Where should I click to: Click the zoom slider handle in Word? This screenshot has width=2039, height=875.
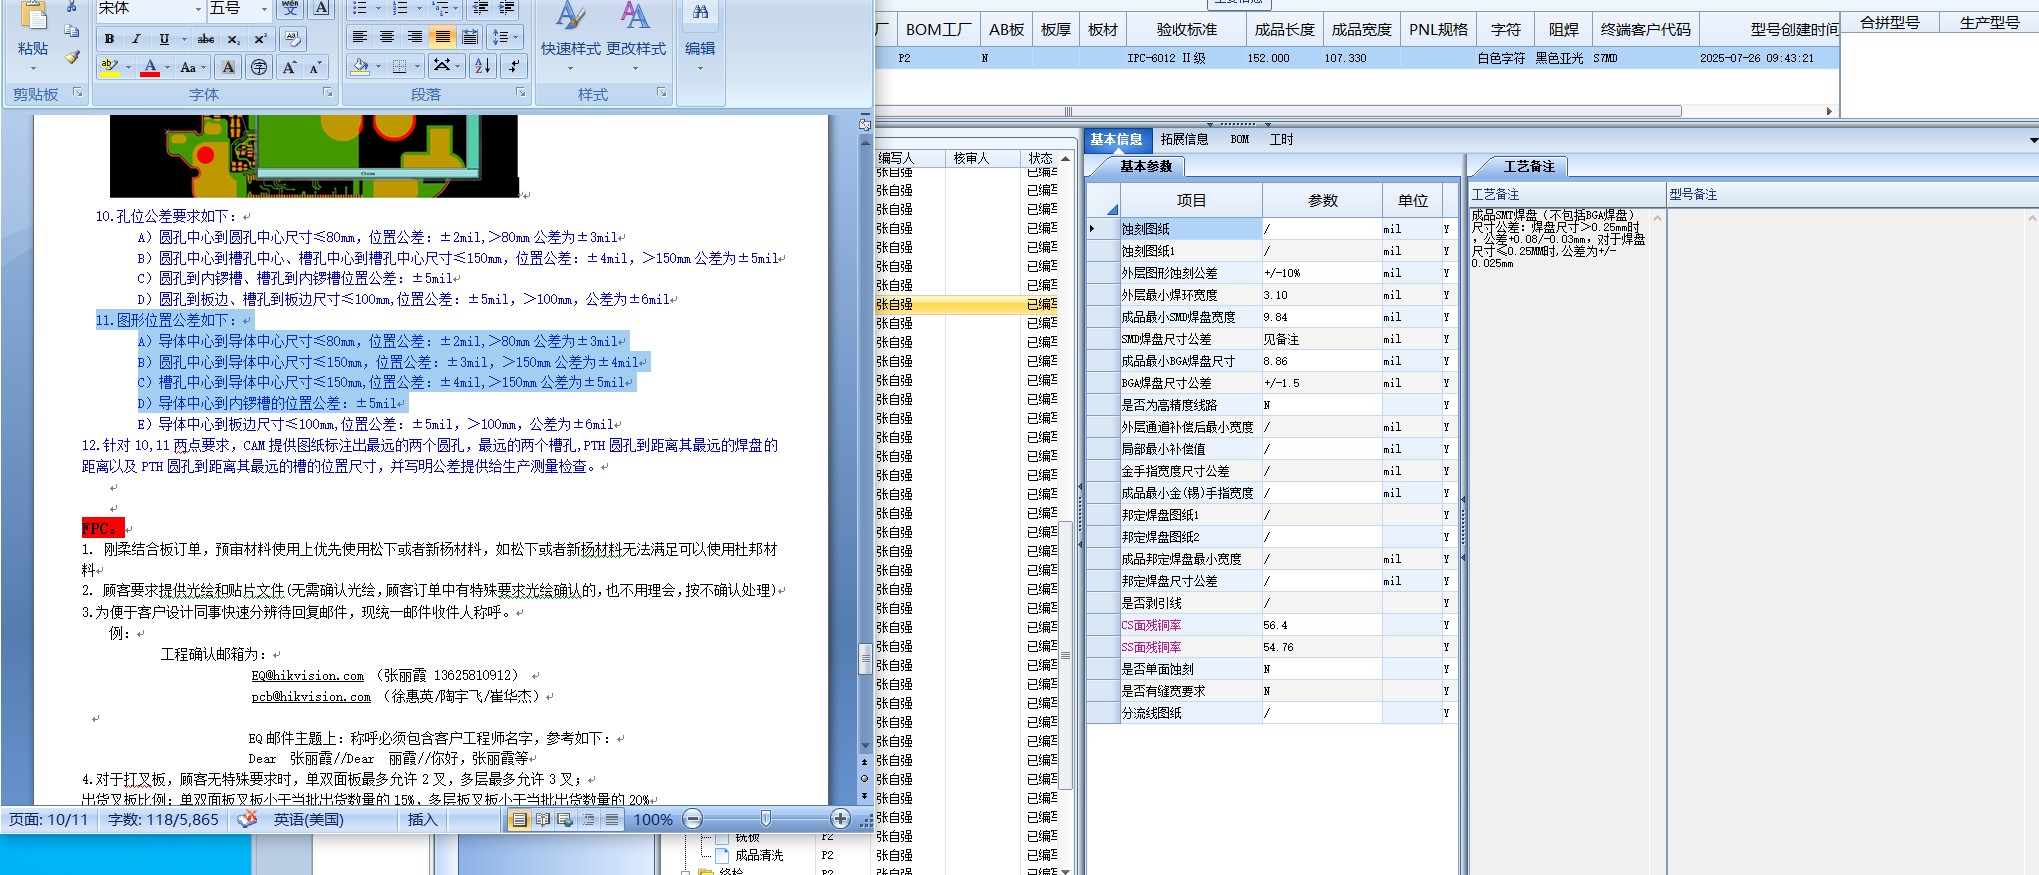pos(766,819)
